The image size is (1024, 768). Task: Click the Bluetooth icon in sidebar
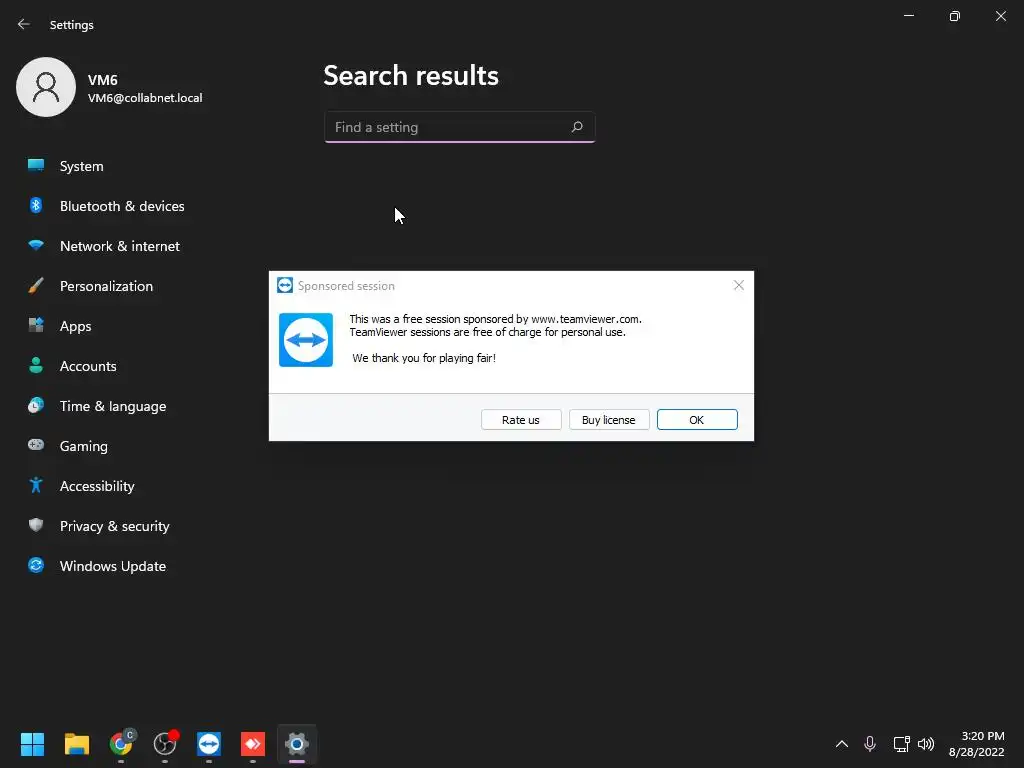36,205
